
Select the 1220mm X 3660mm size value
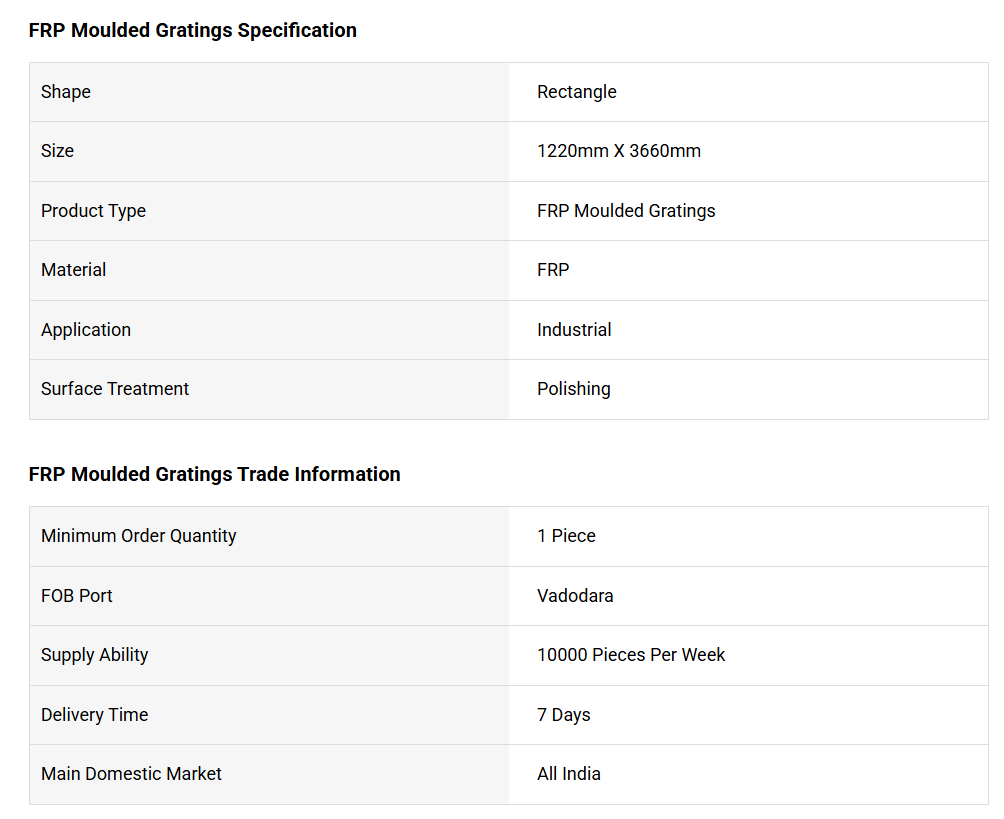619,151
